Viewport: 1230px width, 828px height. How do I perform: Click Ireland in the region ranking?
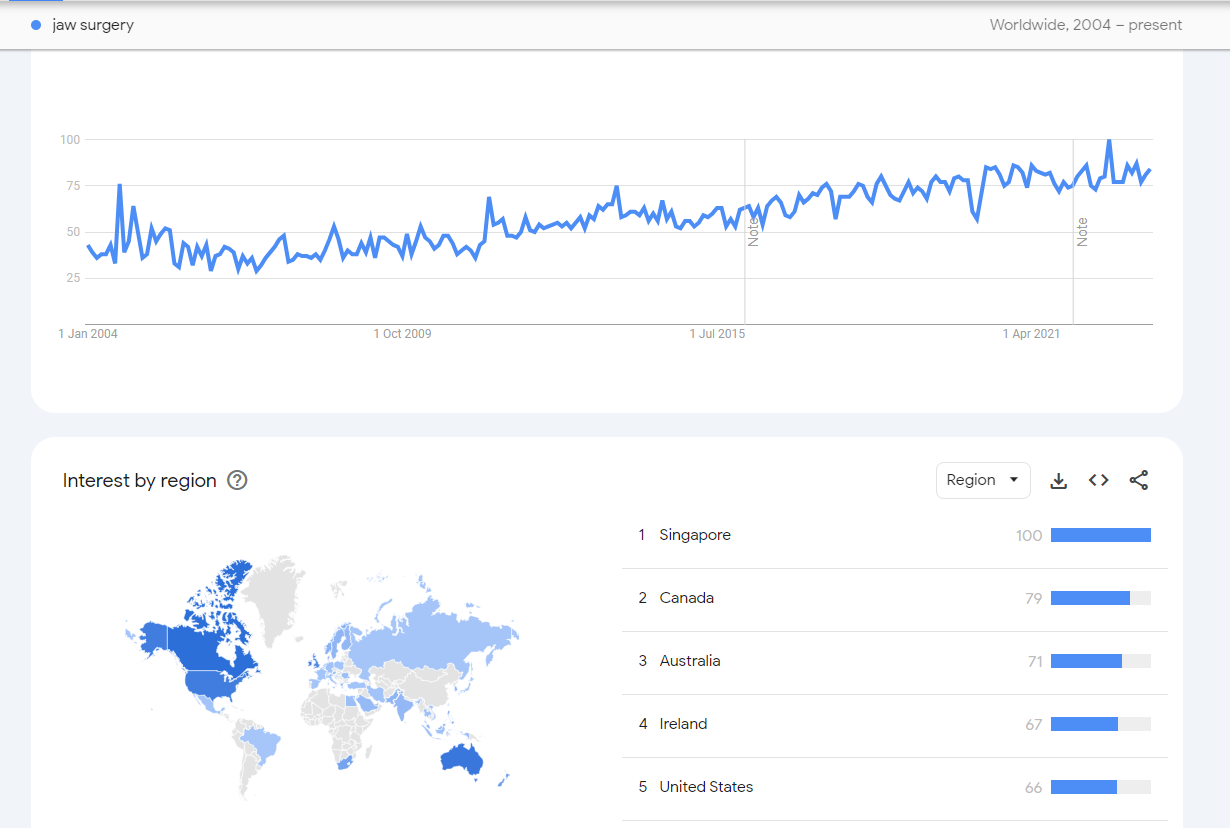tap(683, 724)
